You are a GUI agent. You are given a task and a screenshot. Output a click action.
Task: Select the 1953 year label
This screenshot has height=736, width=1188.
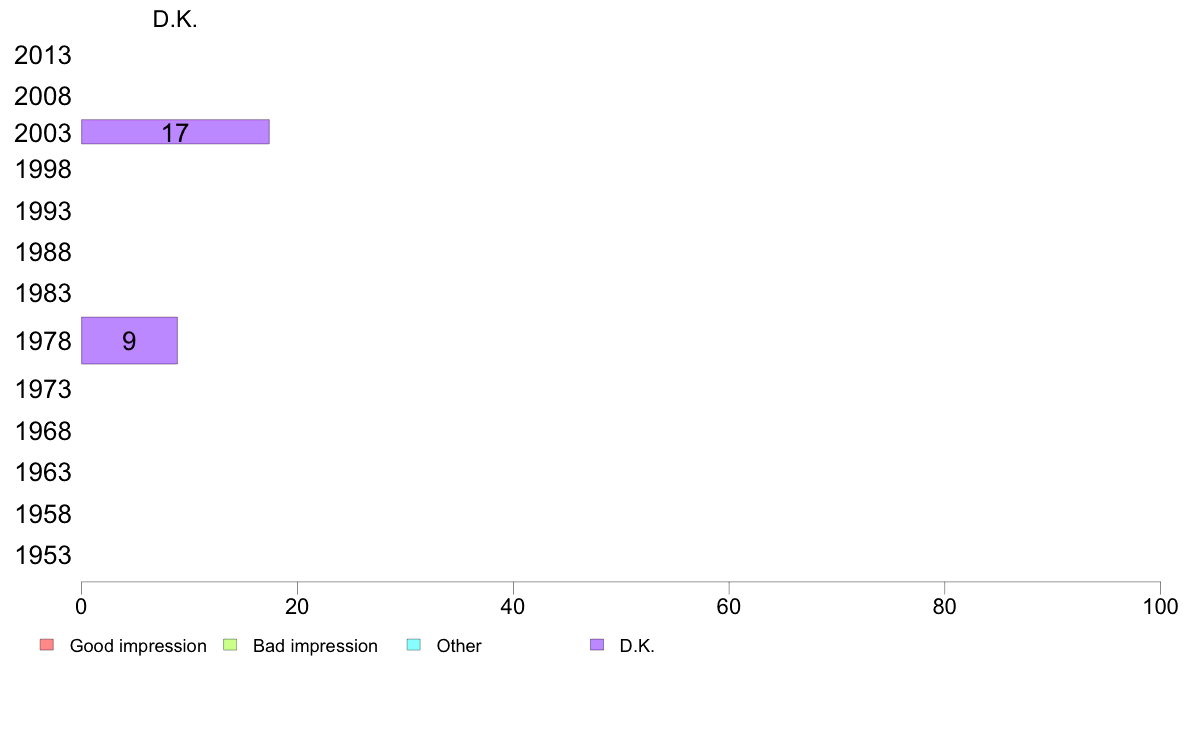43,556
